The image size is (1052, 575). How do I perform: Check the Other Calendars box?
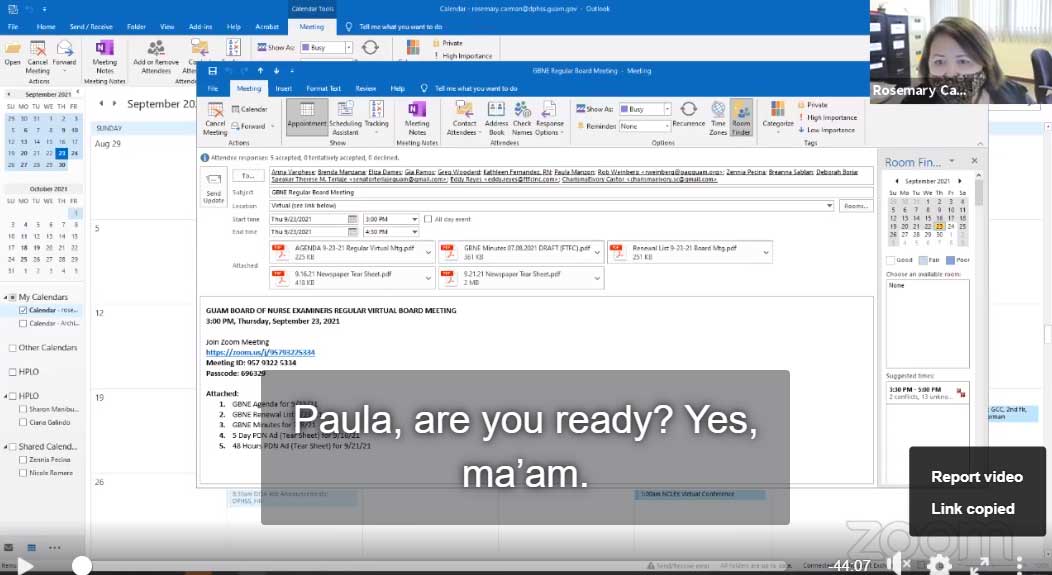pos(12,348)
